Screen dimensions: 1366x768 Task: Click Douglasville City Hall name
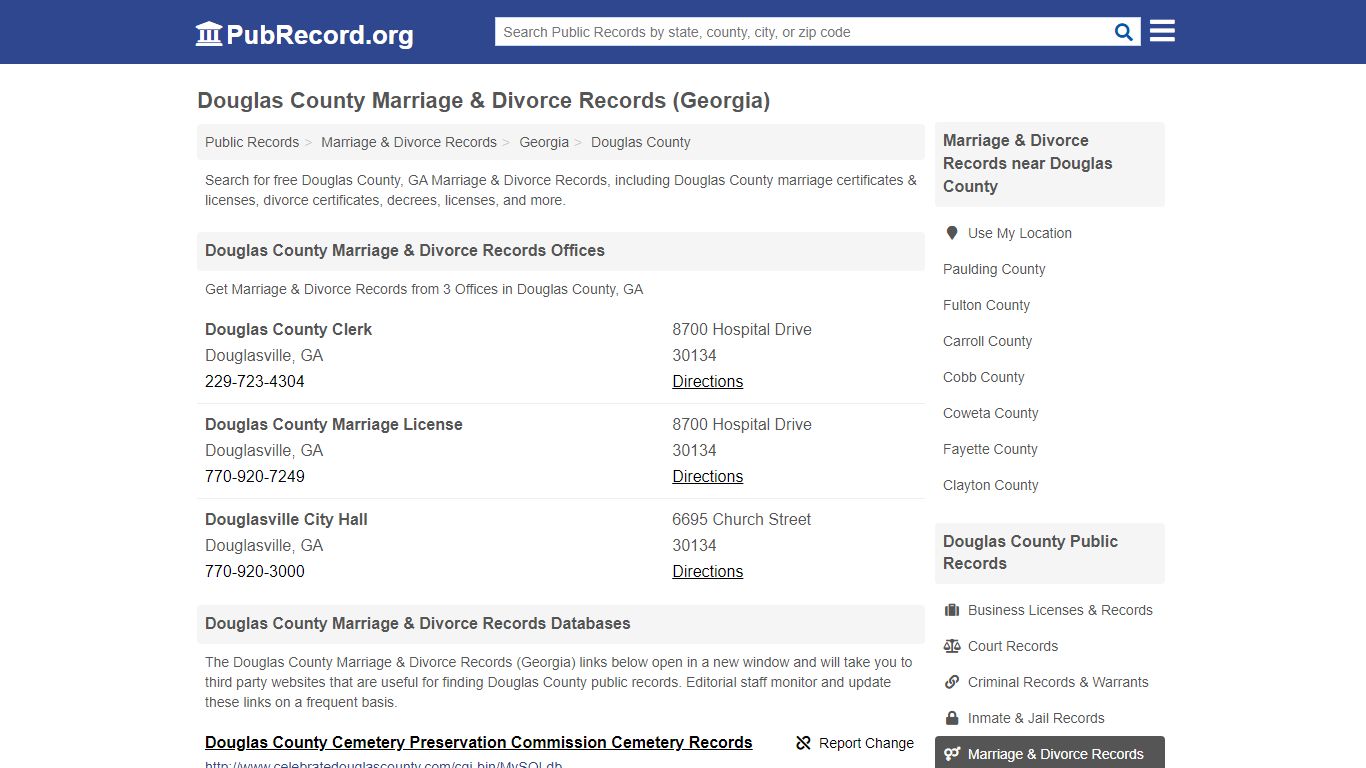pyautogui.click(x=286, y=519)
